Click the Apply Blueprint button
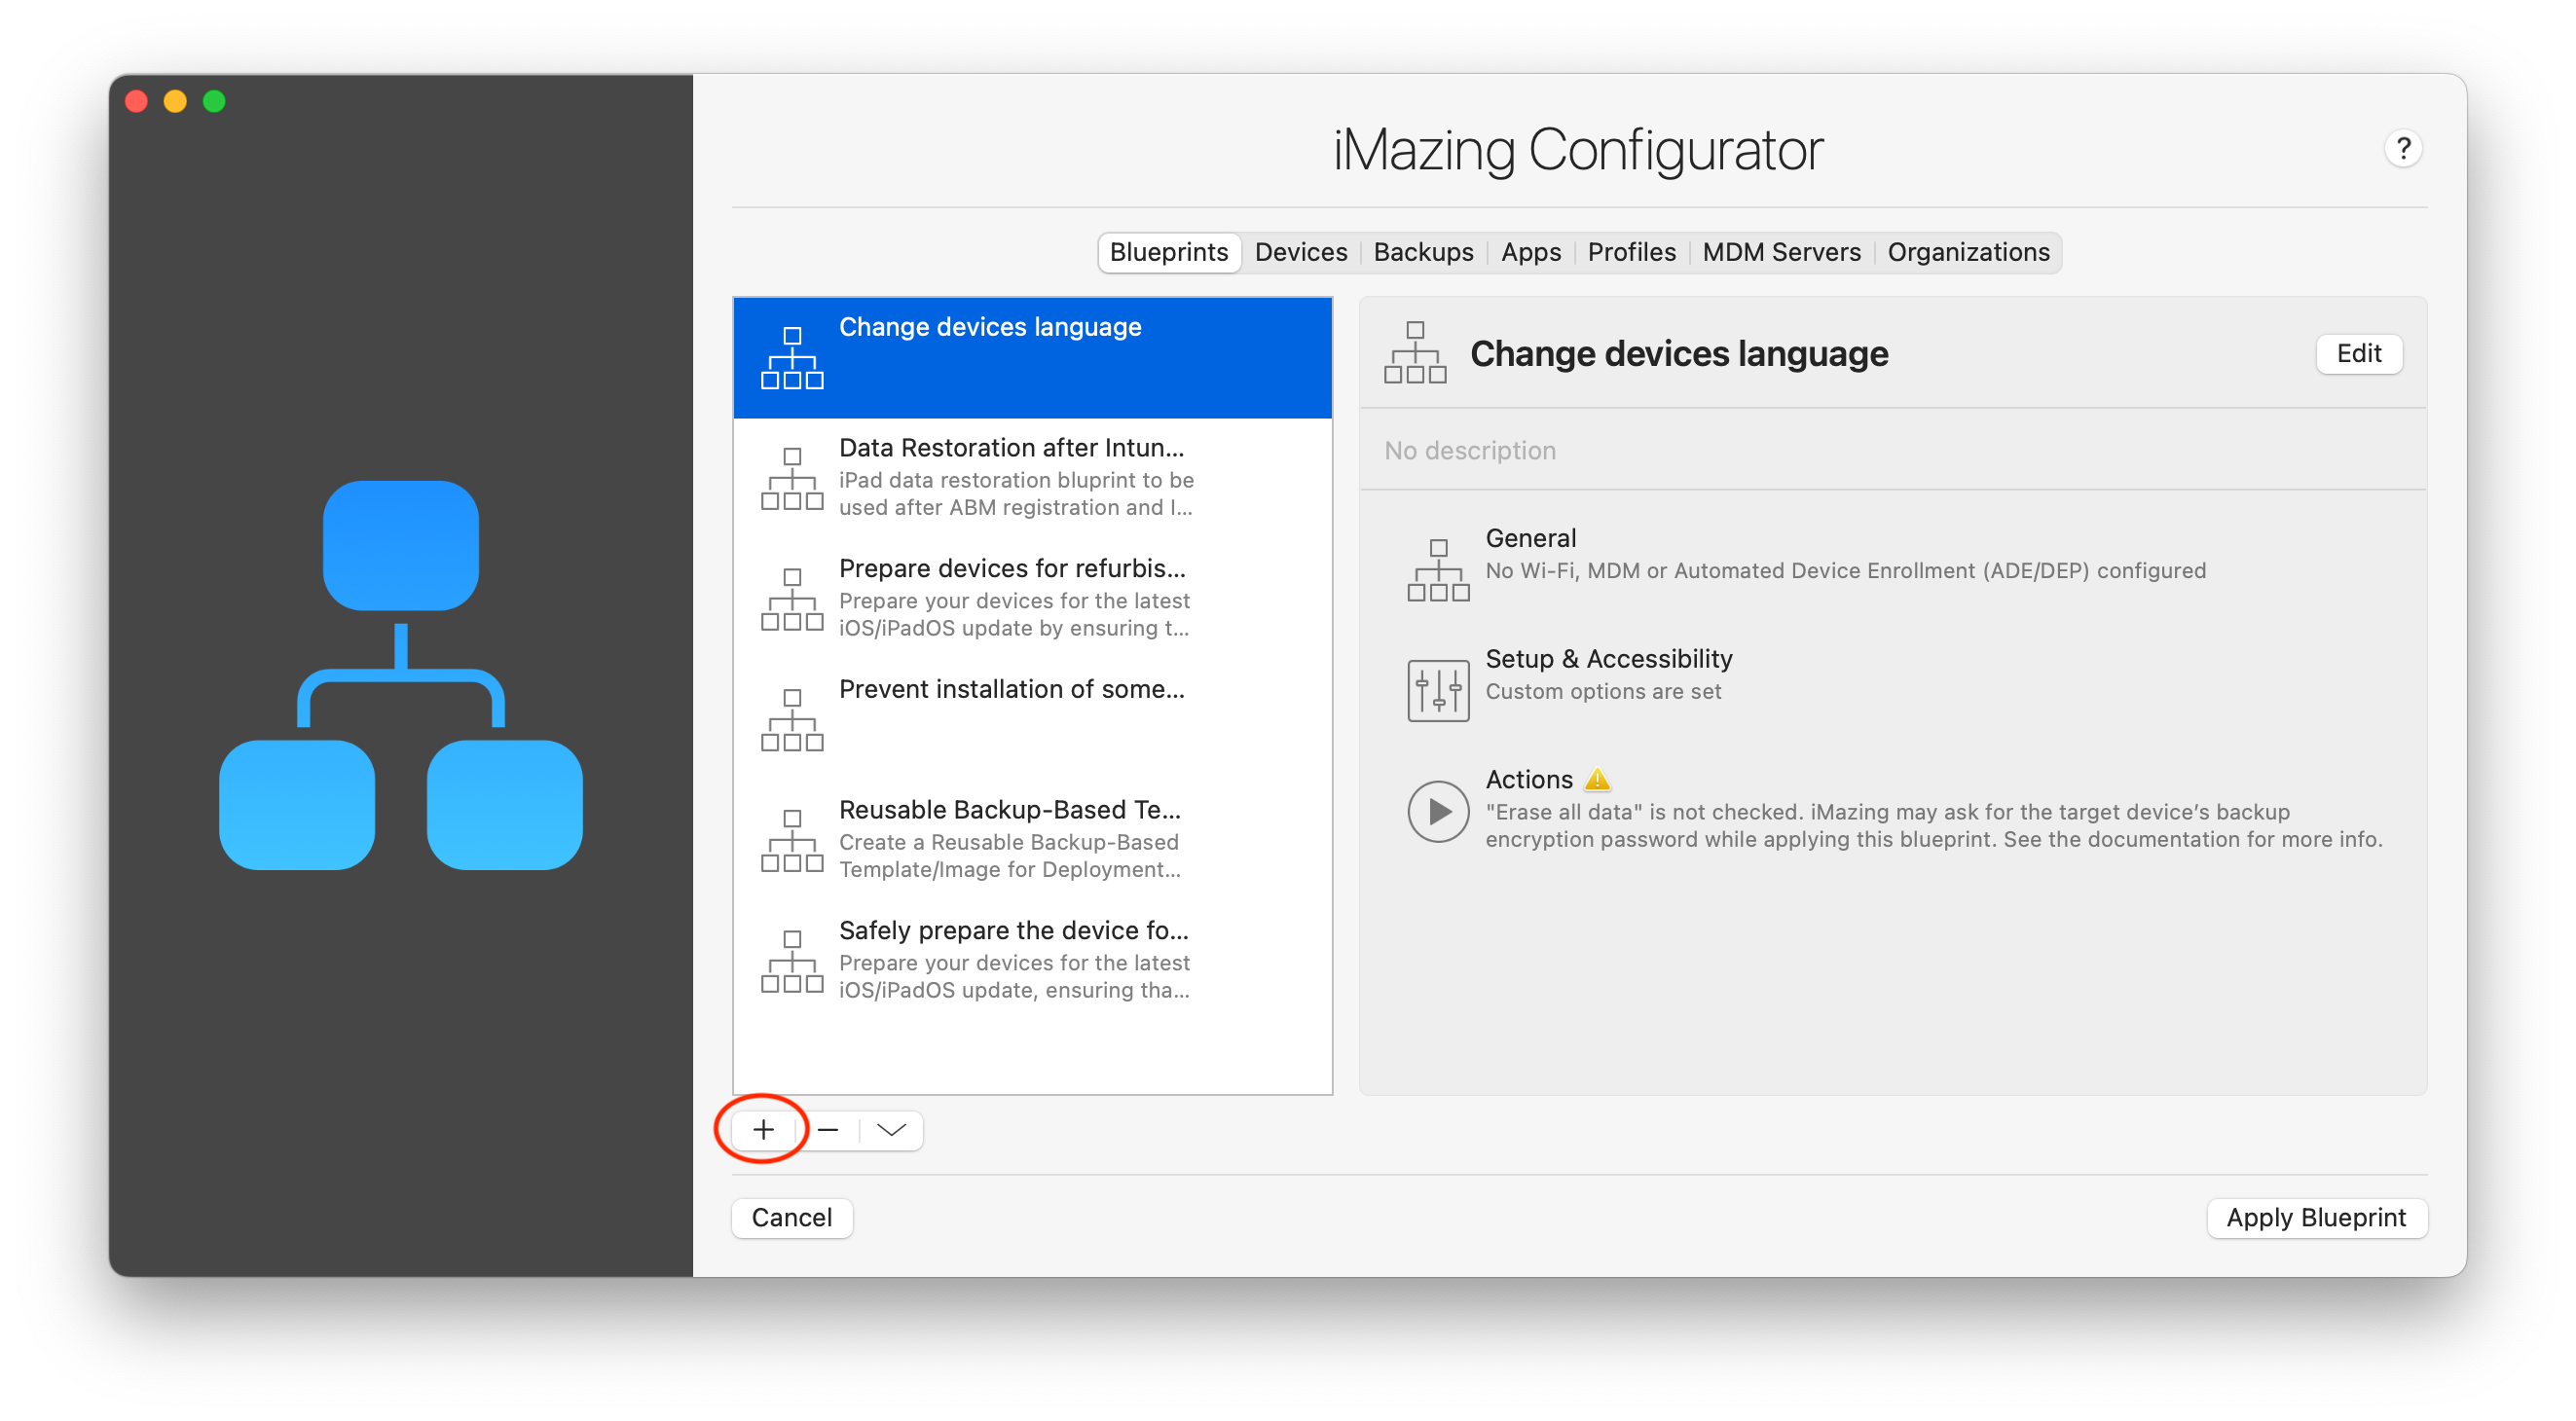The height and width of the screenshot is (1421, 2576). click(2315, 1217)
